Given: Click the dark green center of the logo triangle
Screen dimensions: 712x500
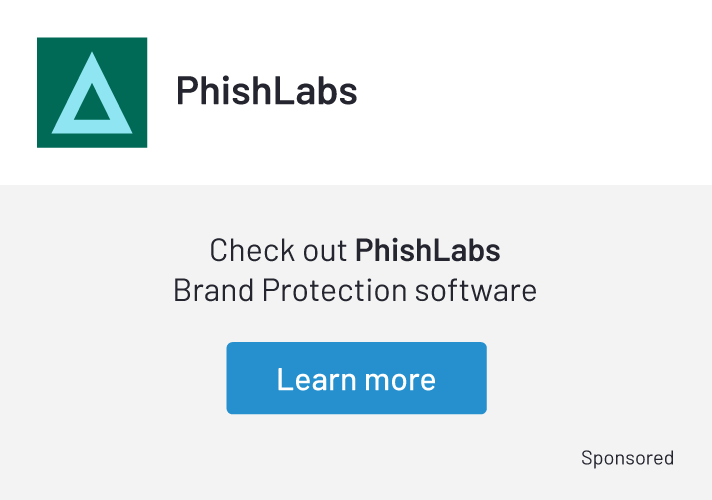Looking at the screenshot, I should pyautogui.click(x=91, y=105).
